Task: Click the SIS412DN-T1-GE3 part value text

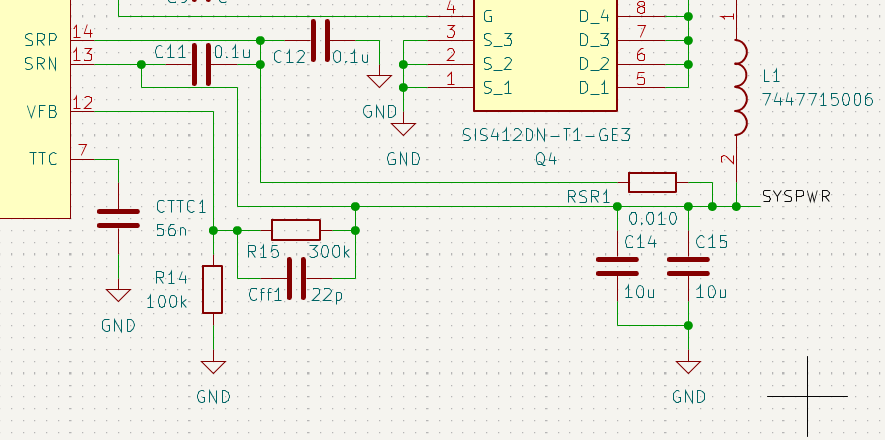Action: tap(546, 135)
